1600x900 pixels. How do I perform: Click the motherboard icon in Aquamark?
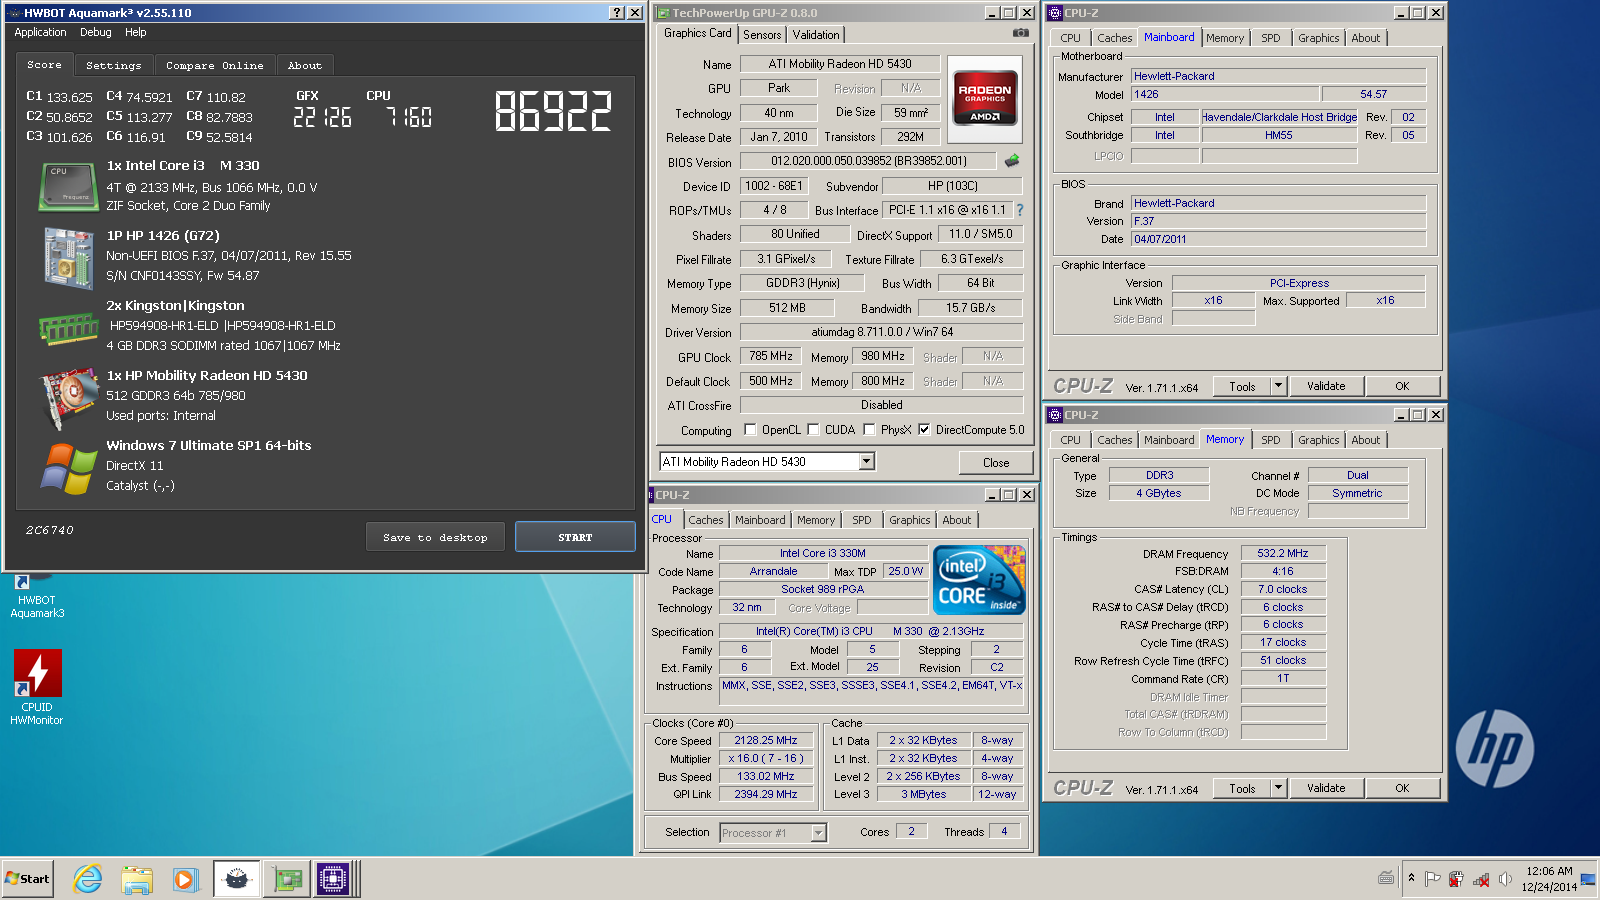(67, 257)
